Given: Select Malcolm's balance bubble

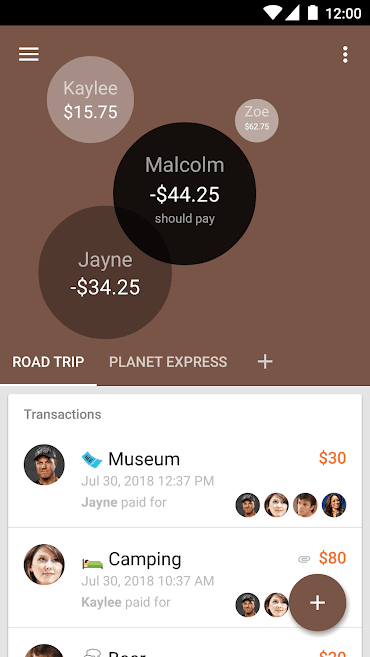Looking at the screenshot, I should click(184, 193).
